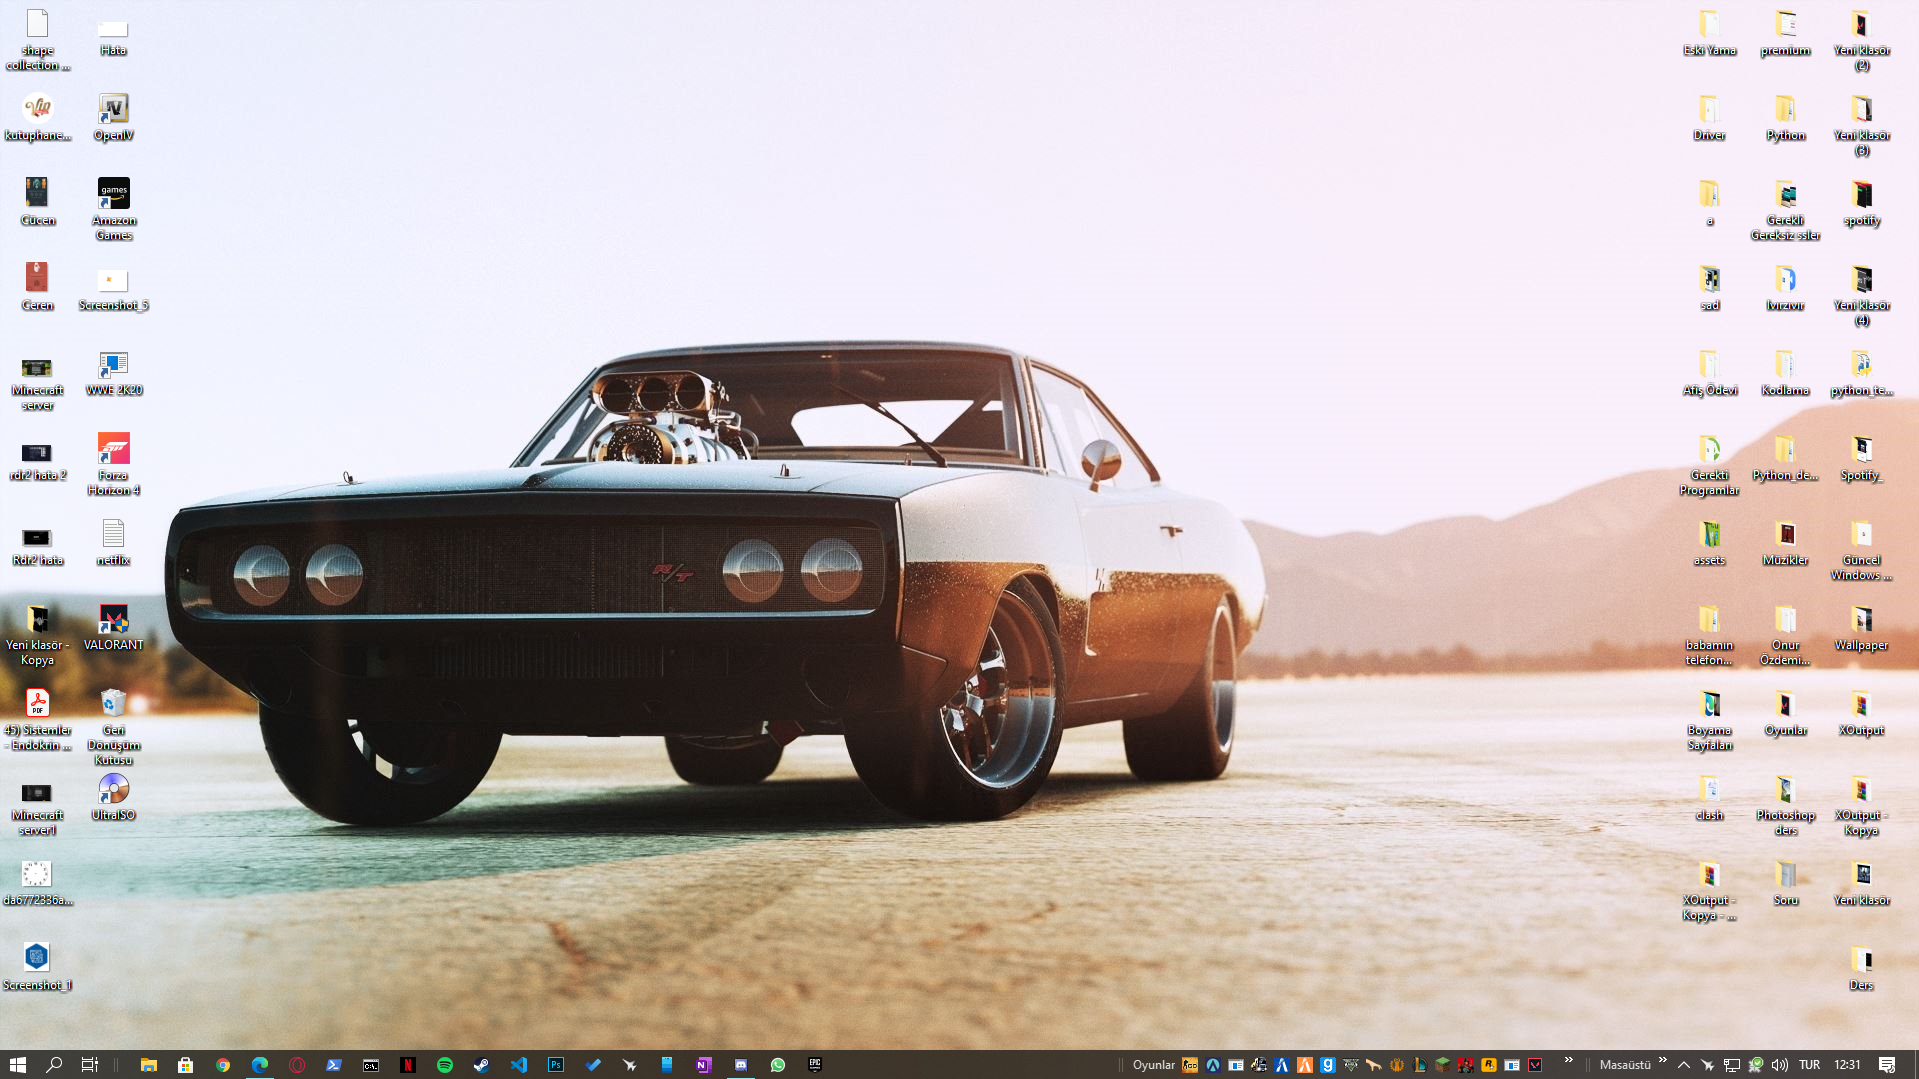
Task: Open Minecraft in the Oyunlar toolbar
Action: [1444, 1065]
